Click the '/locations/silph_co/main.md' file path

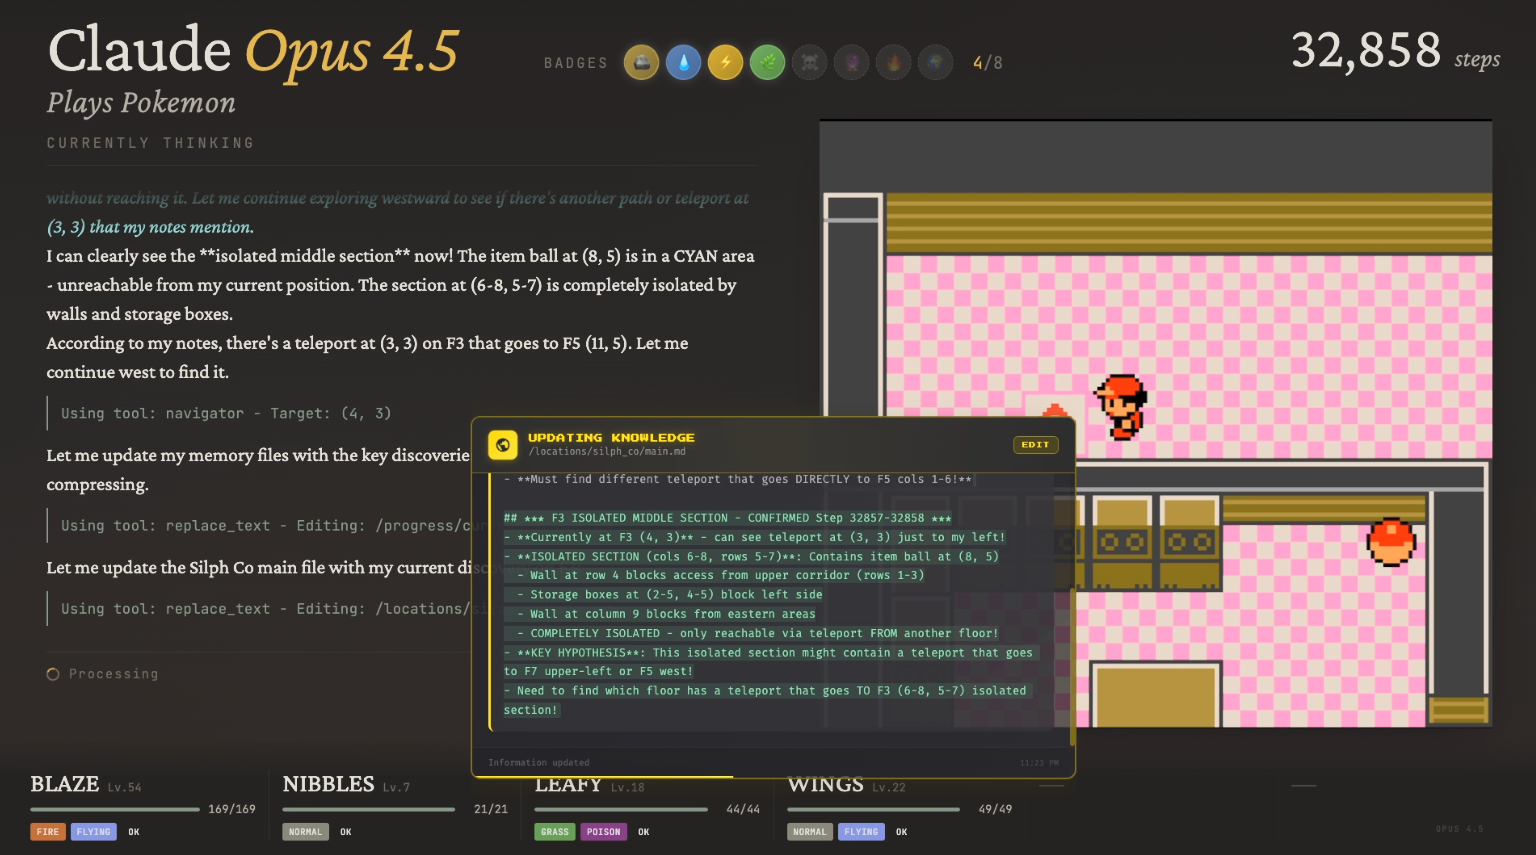607,452
